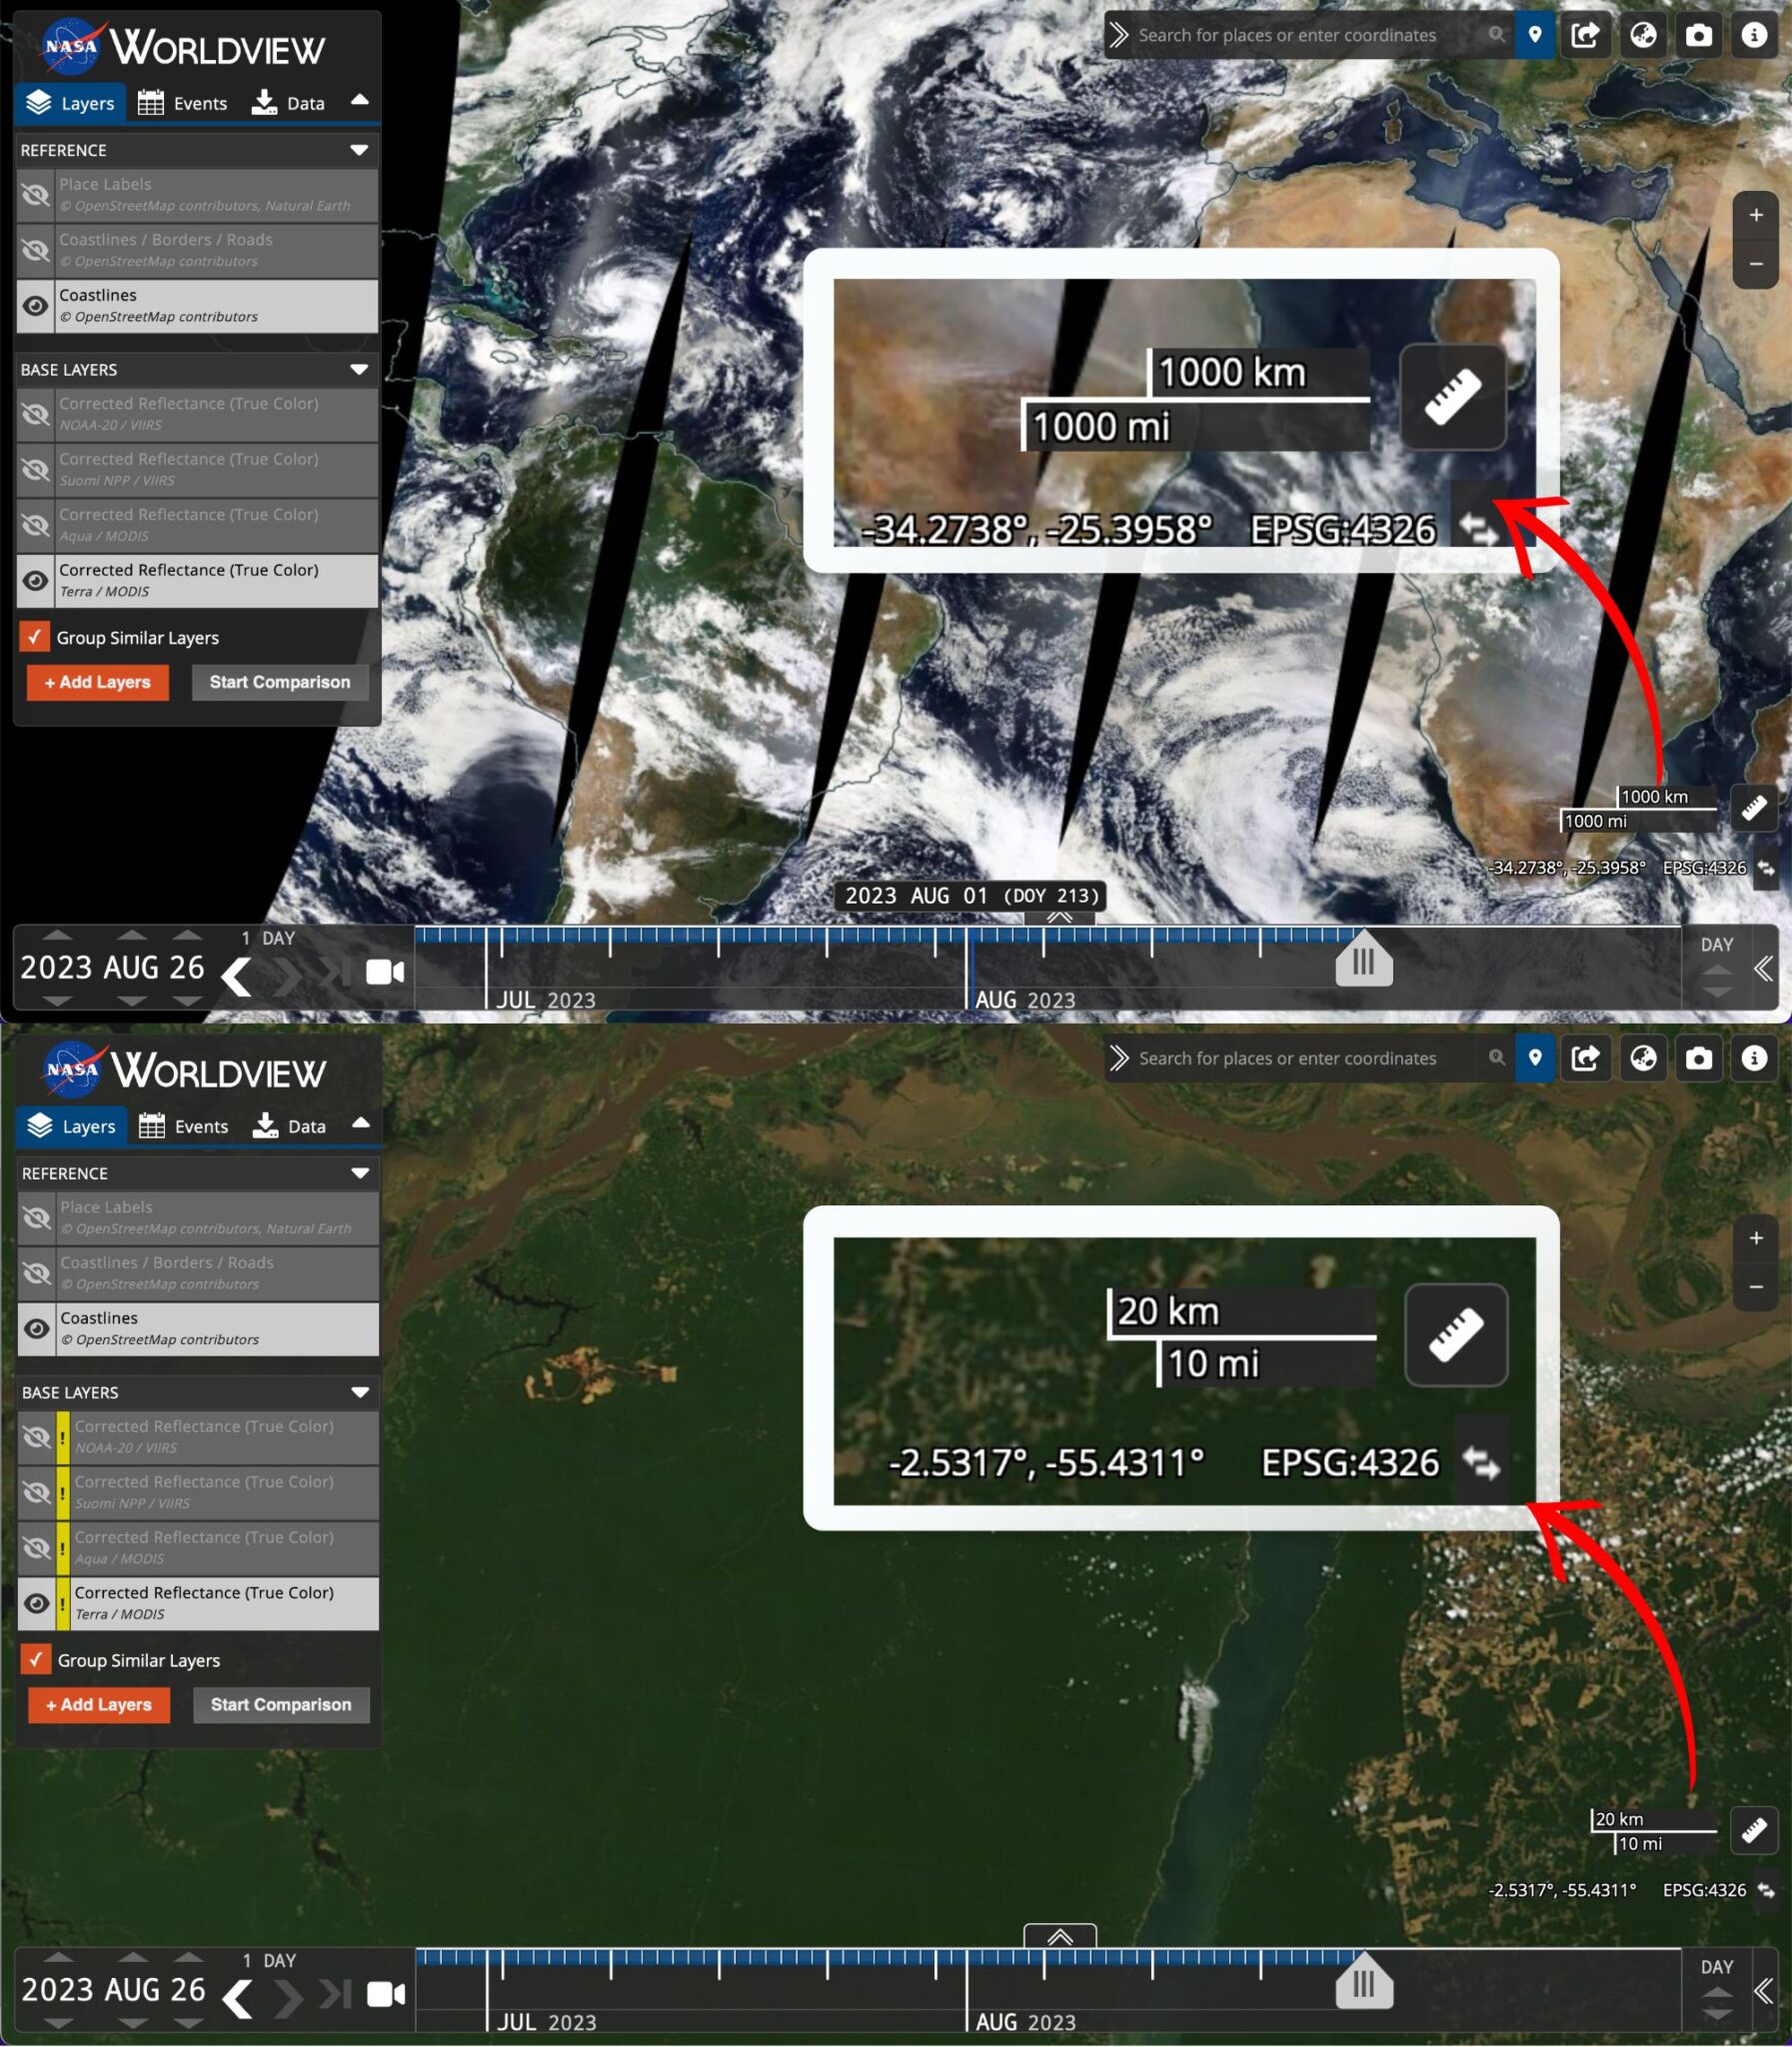Viewport: 1792px width, 2047px height.
Task: Zoom in with plus button in upper map
Action: [1756, 215]
